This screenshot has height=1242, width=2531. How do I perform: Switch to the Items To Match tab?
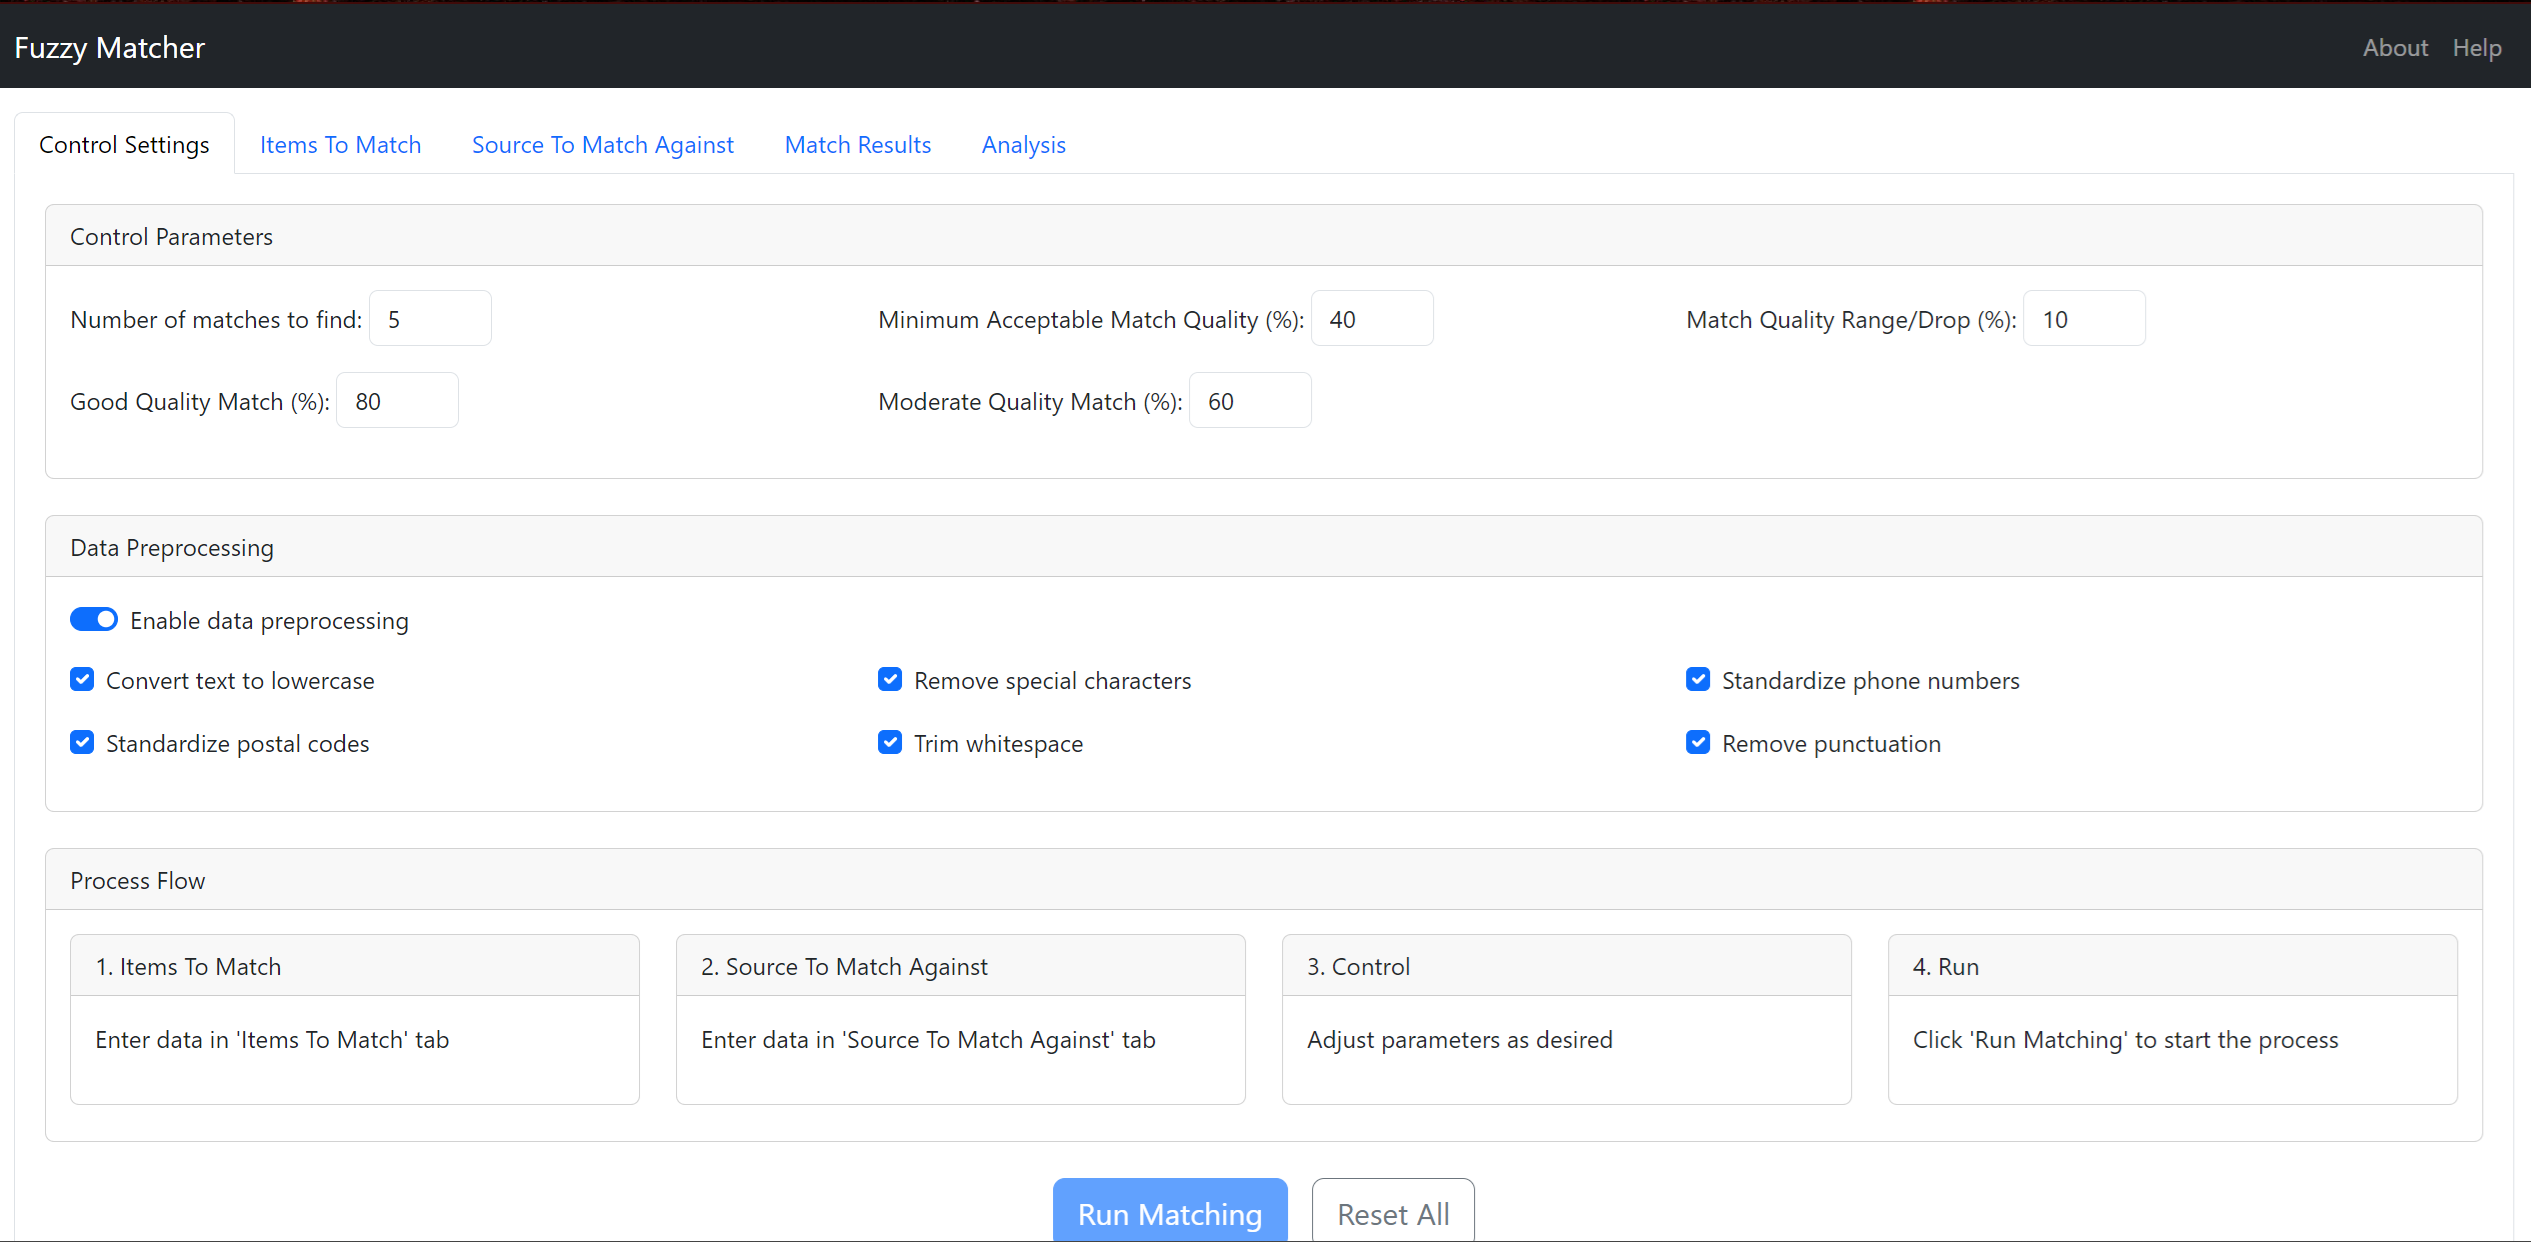tap(339, 144)
